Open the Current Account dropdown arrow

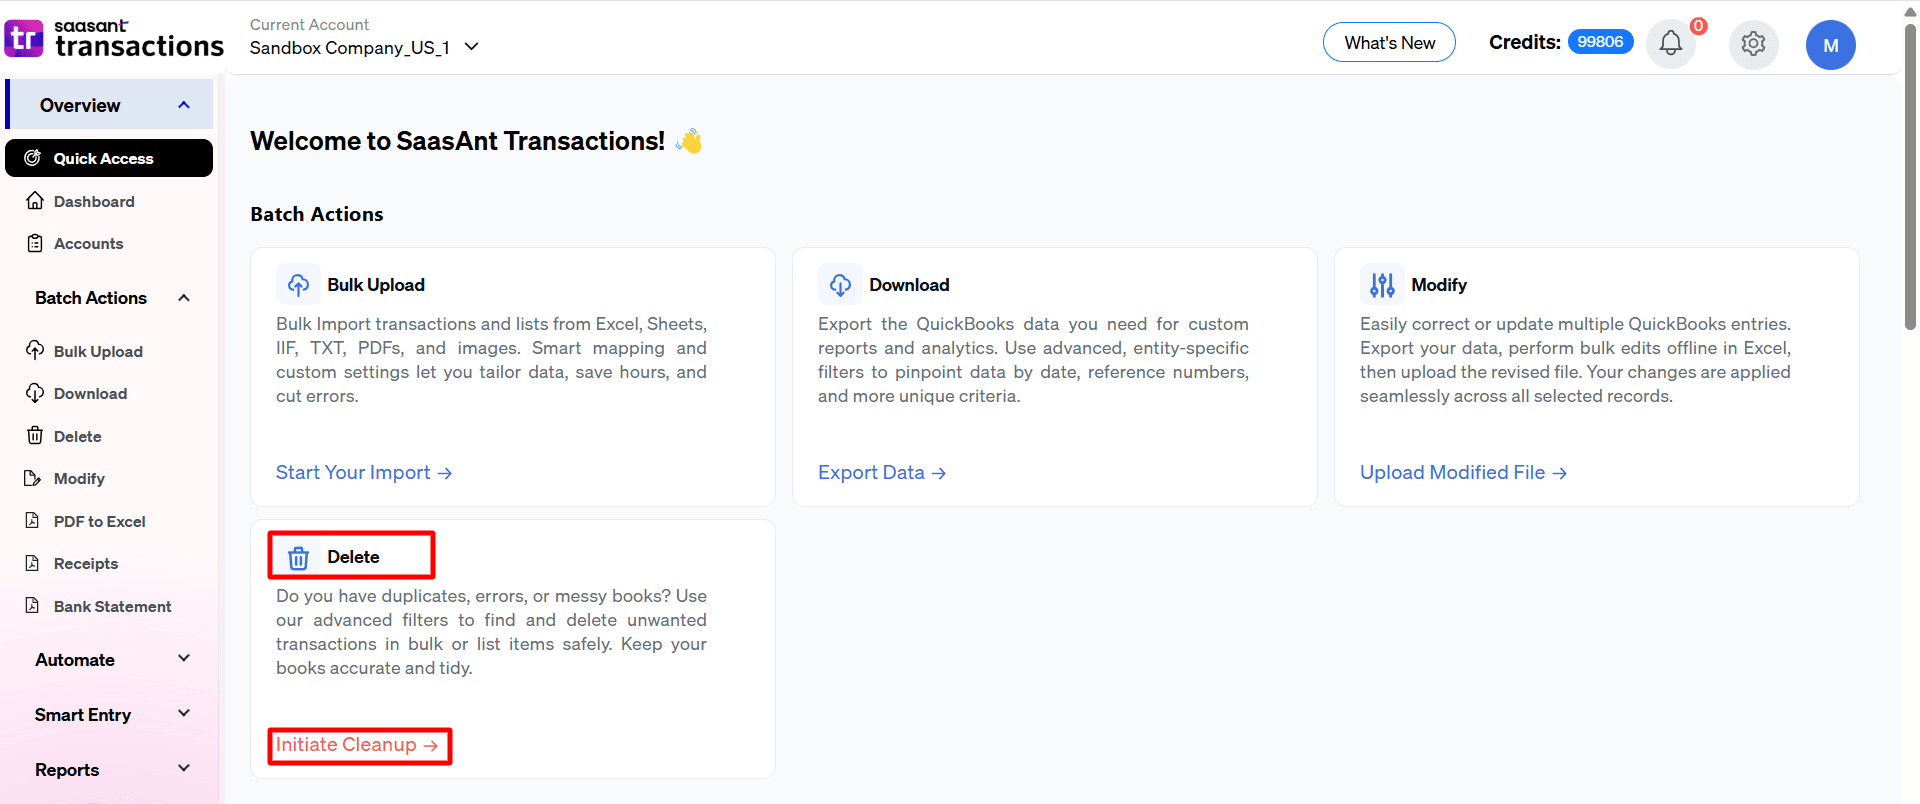tap(472, 47)
